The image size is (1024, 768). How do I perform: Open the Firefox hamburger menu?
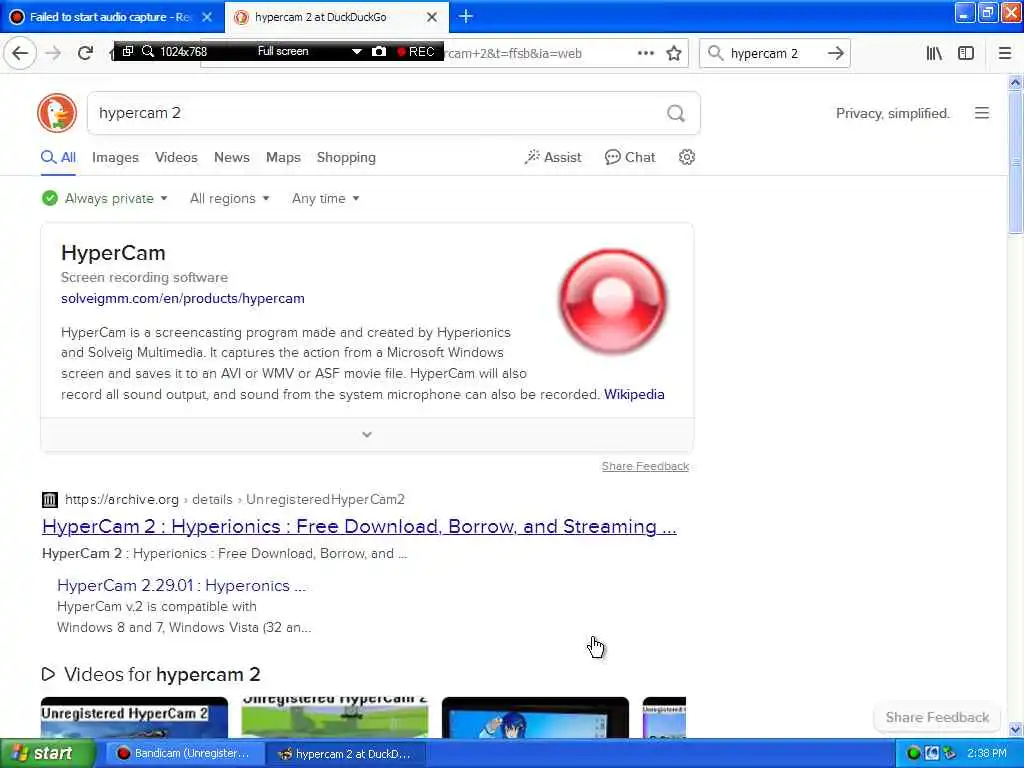point(1005,54)
